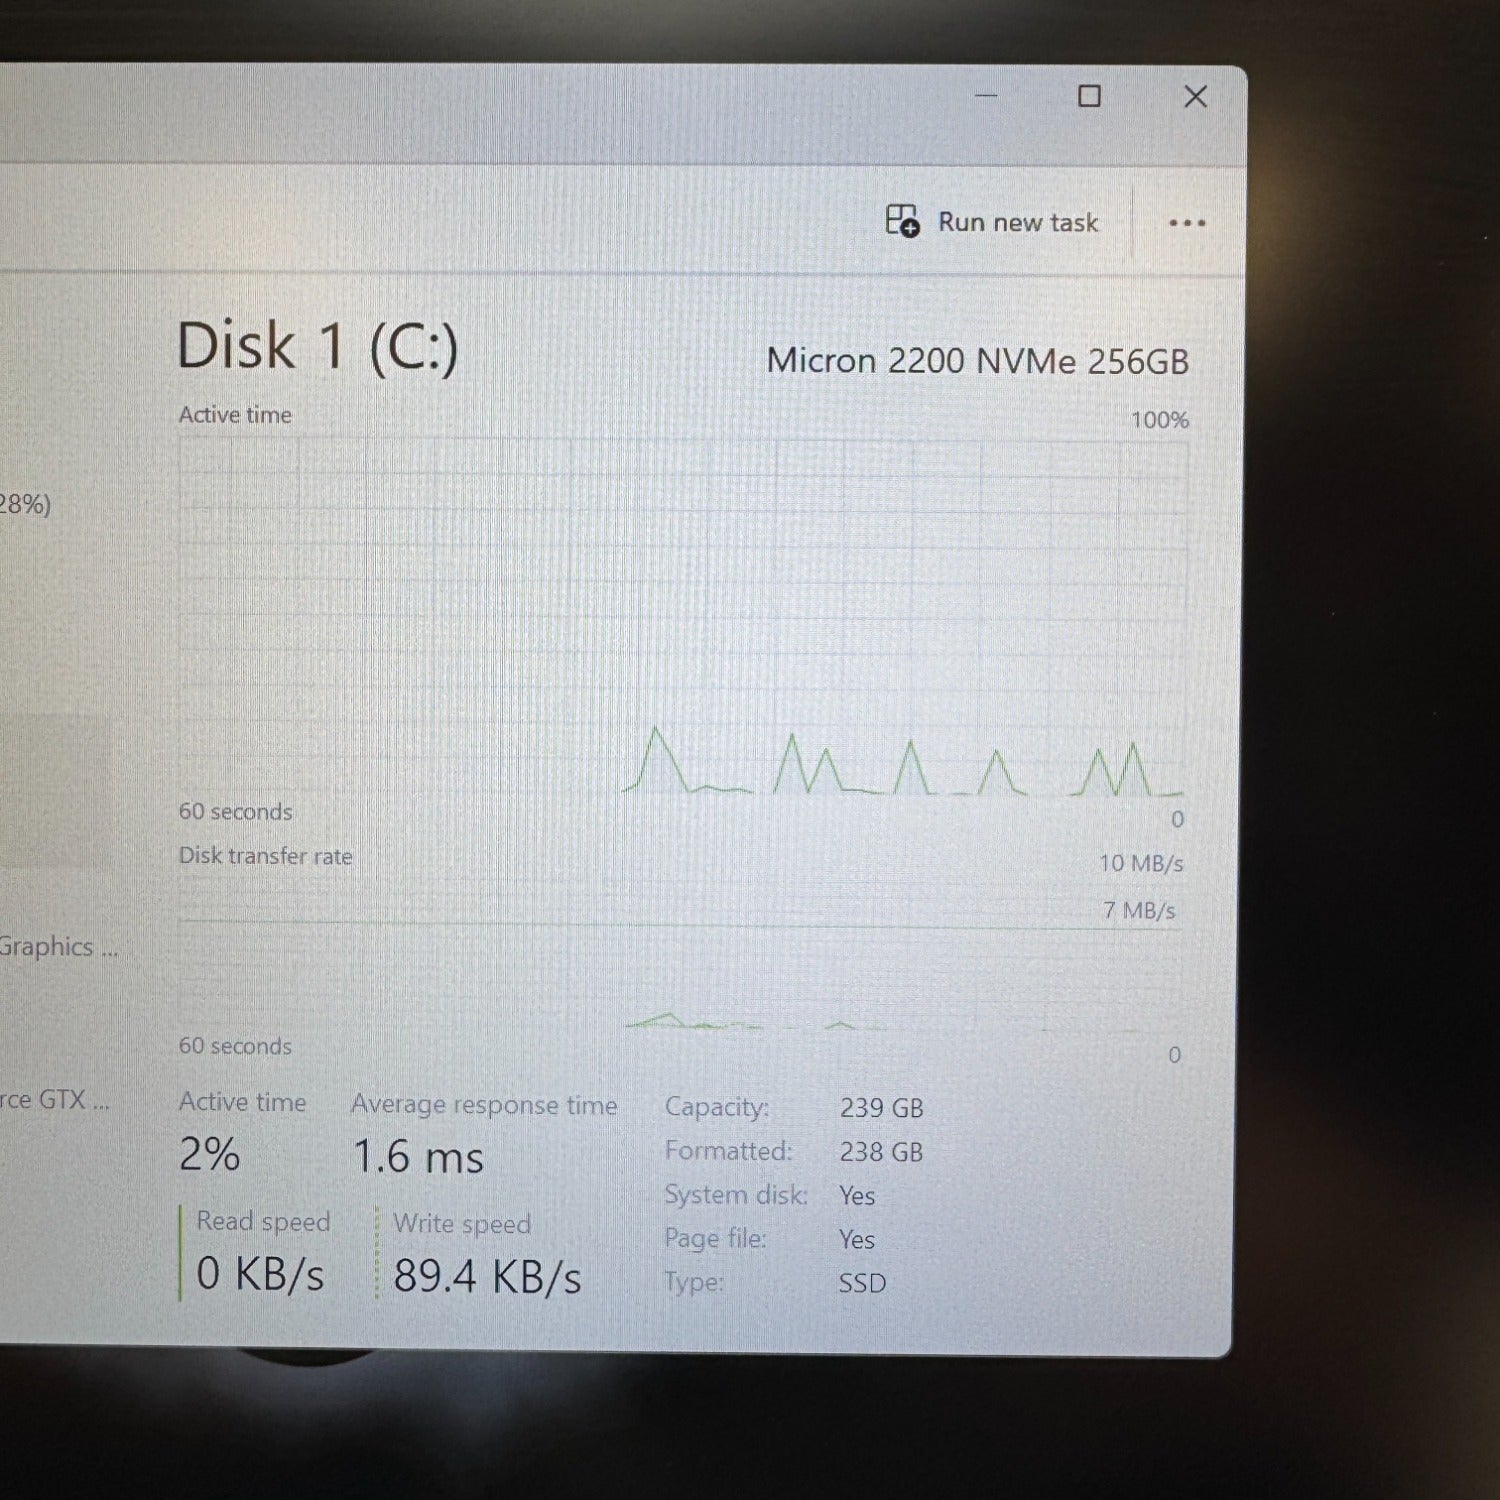The image size is (1500, 1500).
Task: Click the Capacity value 239 GB
Action: (x=881, y=1108)
